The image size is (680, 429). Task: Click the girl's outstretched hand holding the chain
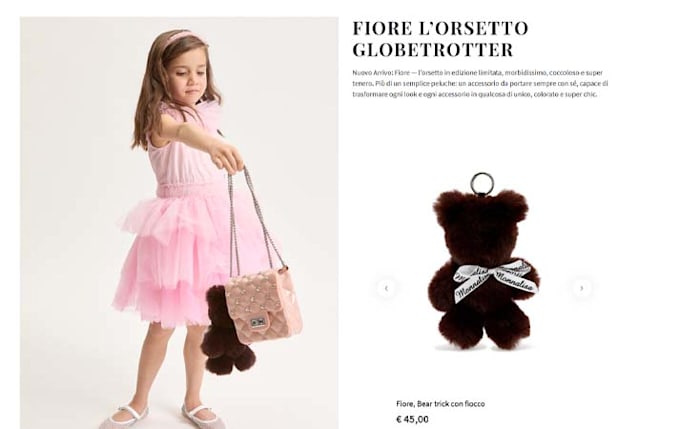(x=227, y=156)
